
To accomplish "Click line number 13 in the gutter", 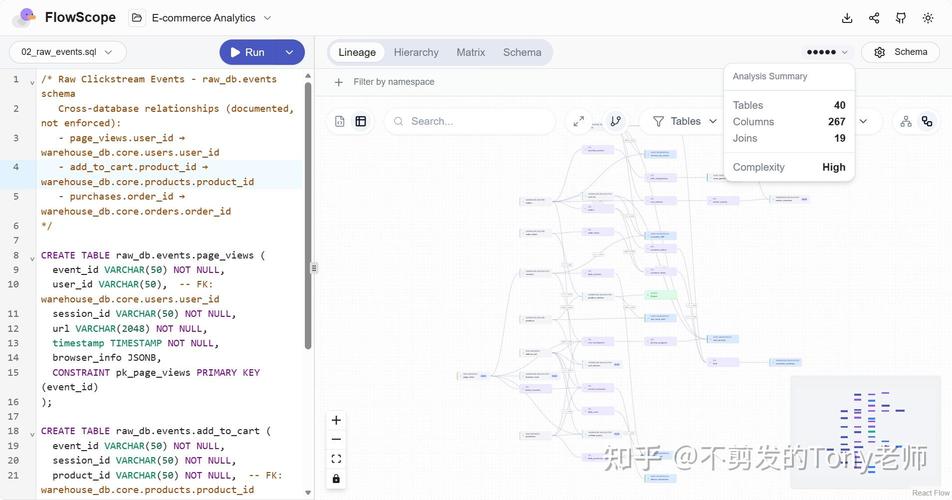I will (13, 343).
